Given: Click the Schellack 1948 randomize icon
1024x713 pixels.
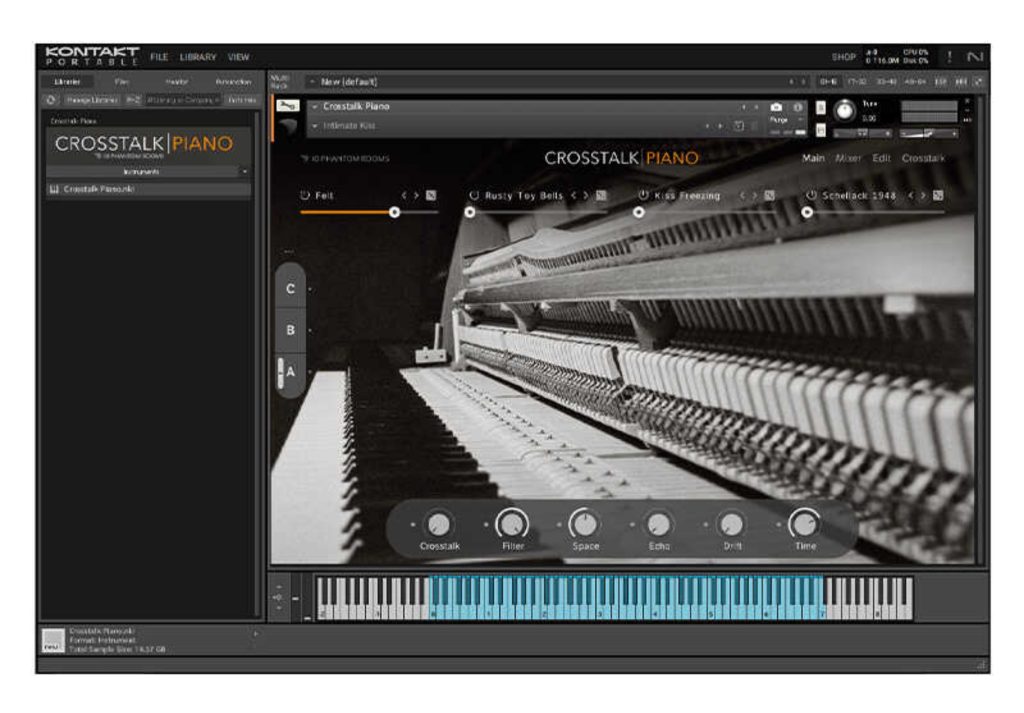Looking at the screenshot, I should (x=938, y=195).
